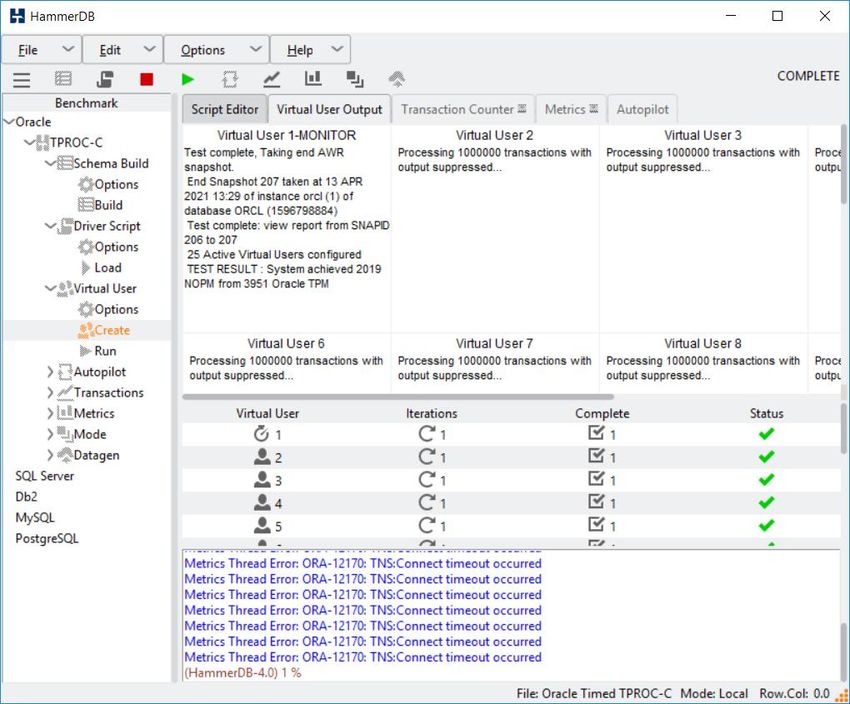This screenshot has width=850, height=704.
Task: Expand the Metrics tree node
Action: click(50, 414)
